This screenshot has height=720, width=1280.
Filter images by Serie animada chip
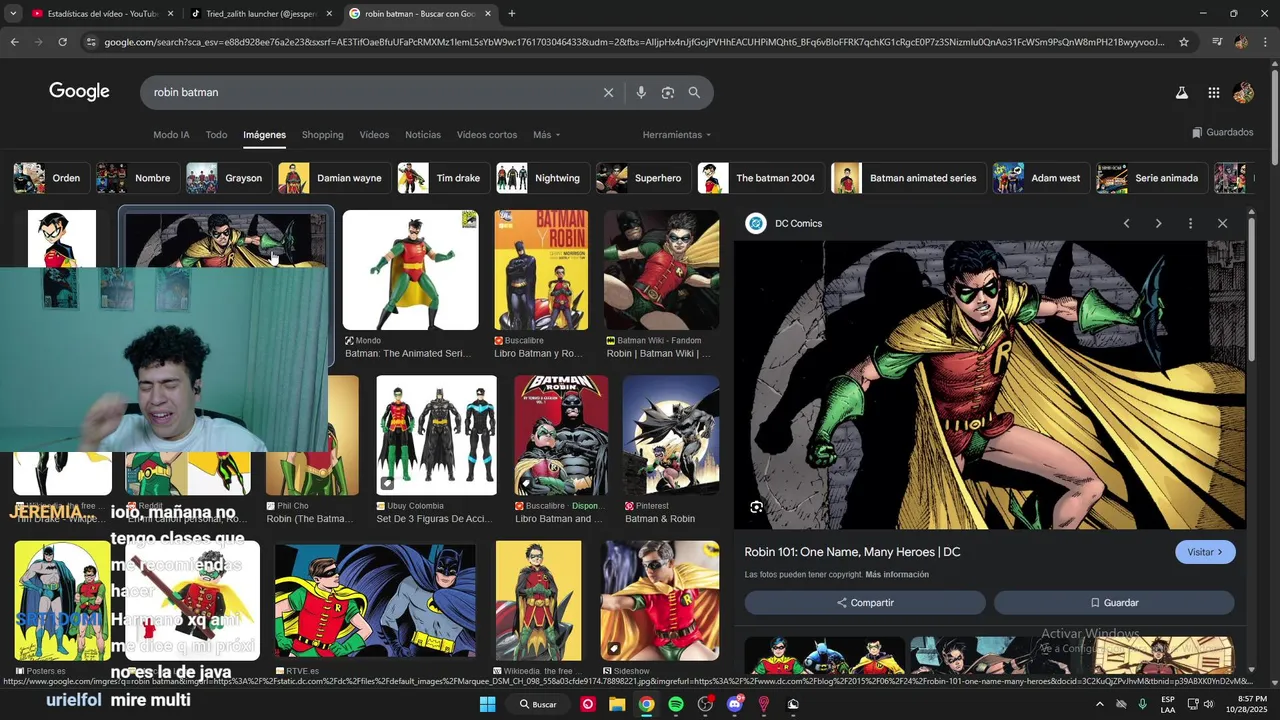click(x=1151, y=178)
